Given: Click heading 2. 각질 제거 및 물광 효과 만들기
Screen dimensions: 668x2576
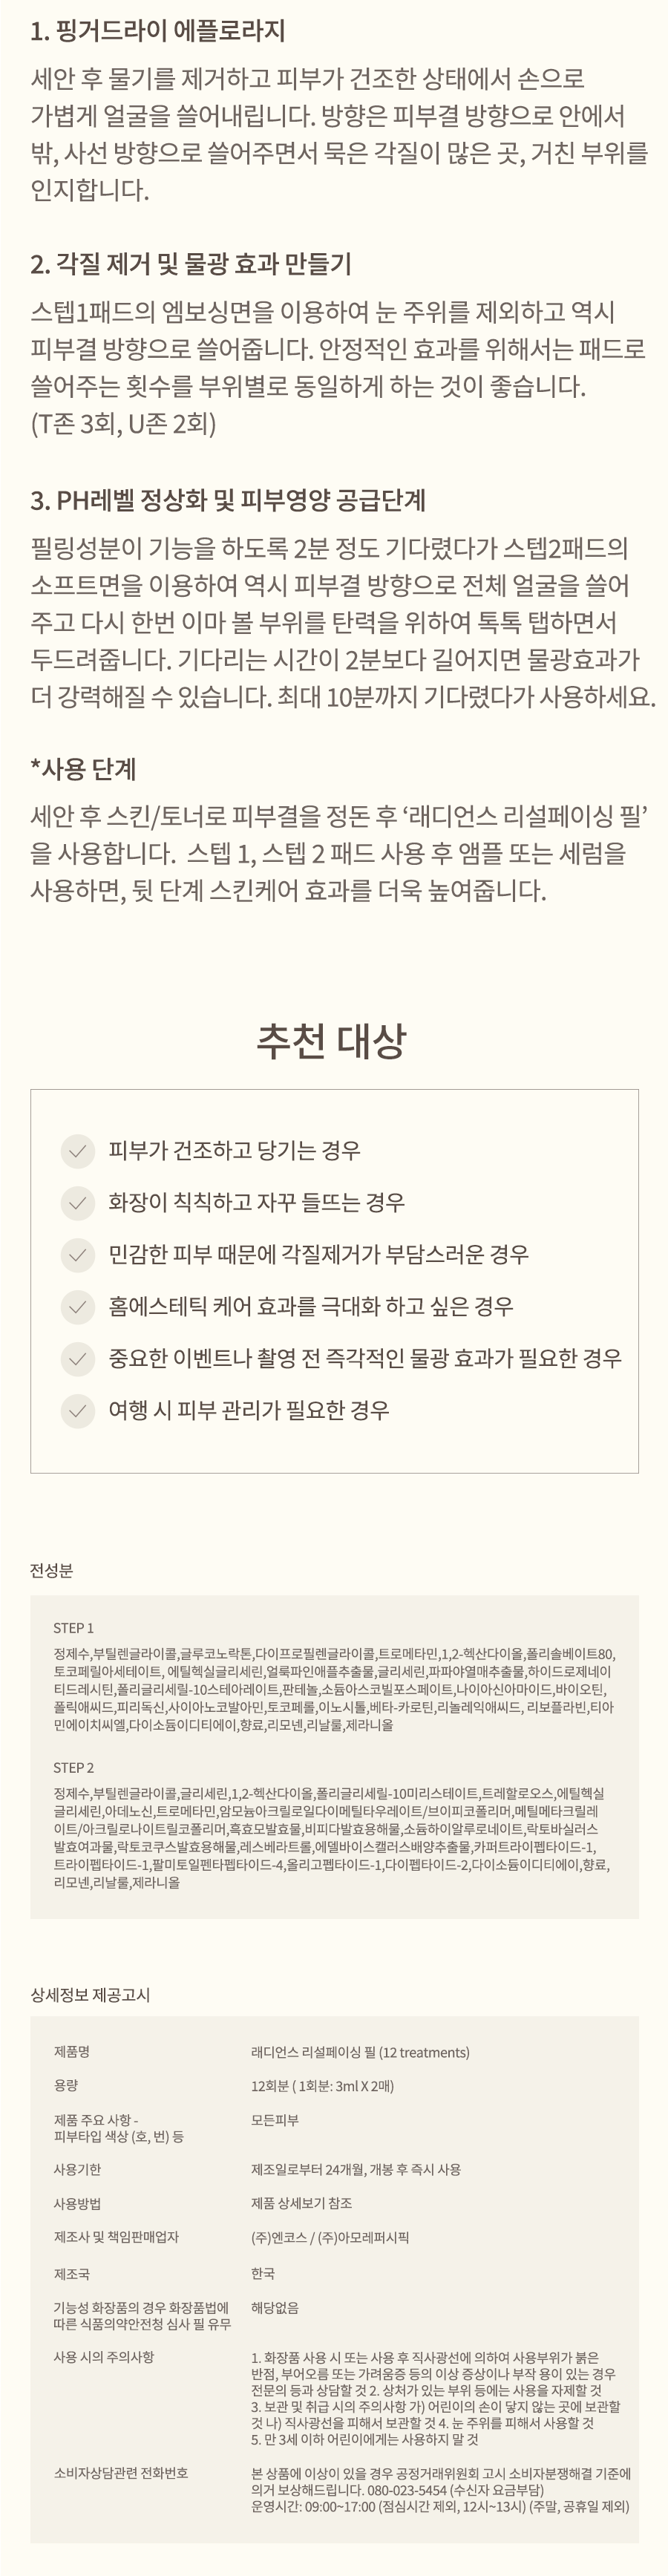Looking at the screenshot, I should click(191, 265).
